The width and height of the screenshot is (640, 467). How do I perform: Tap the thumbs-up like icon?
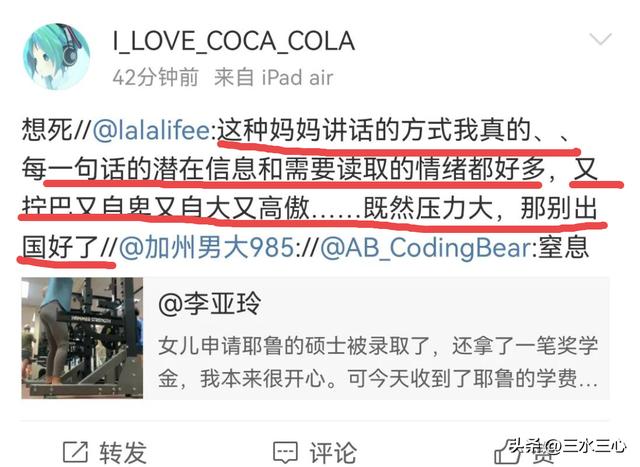click(x=506, y=452)
